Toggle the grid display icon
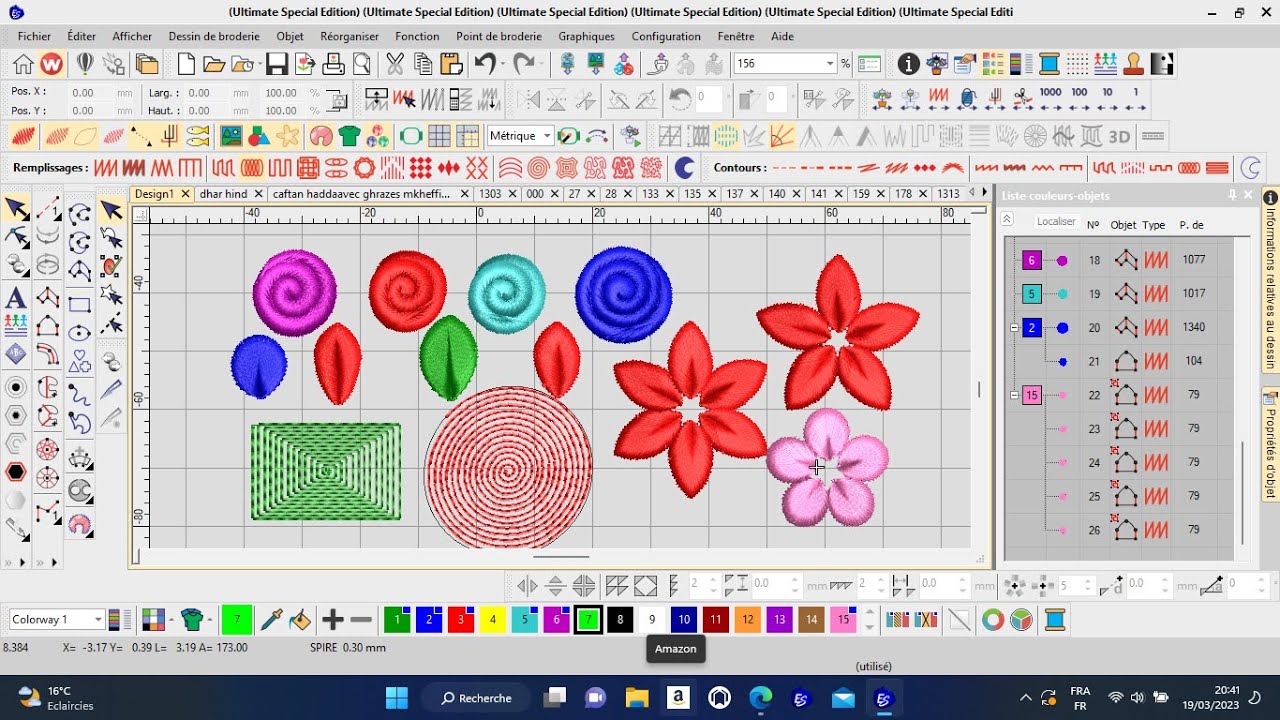The image size is (1280, 720). point(439,136)
